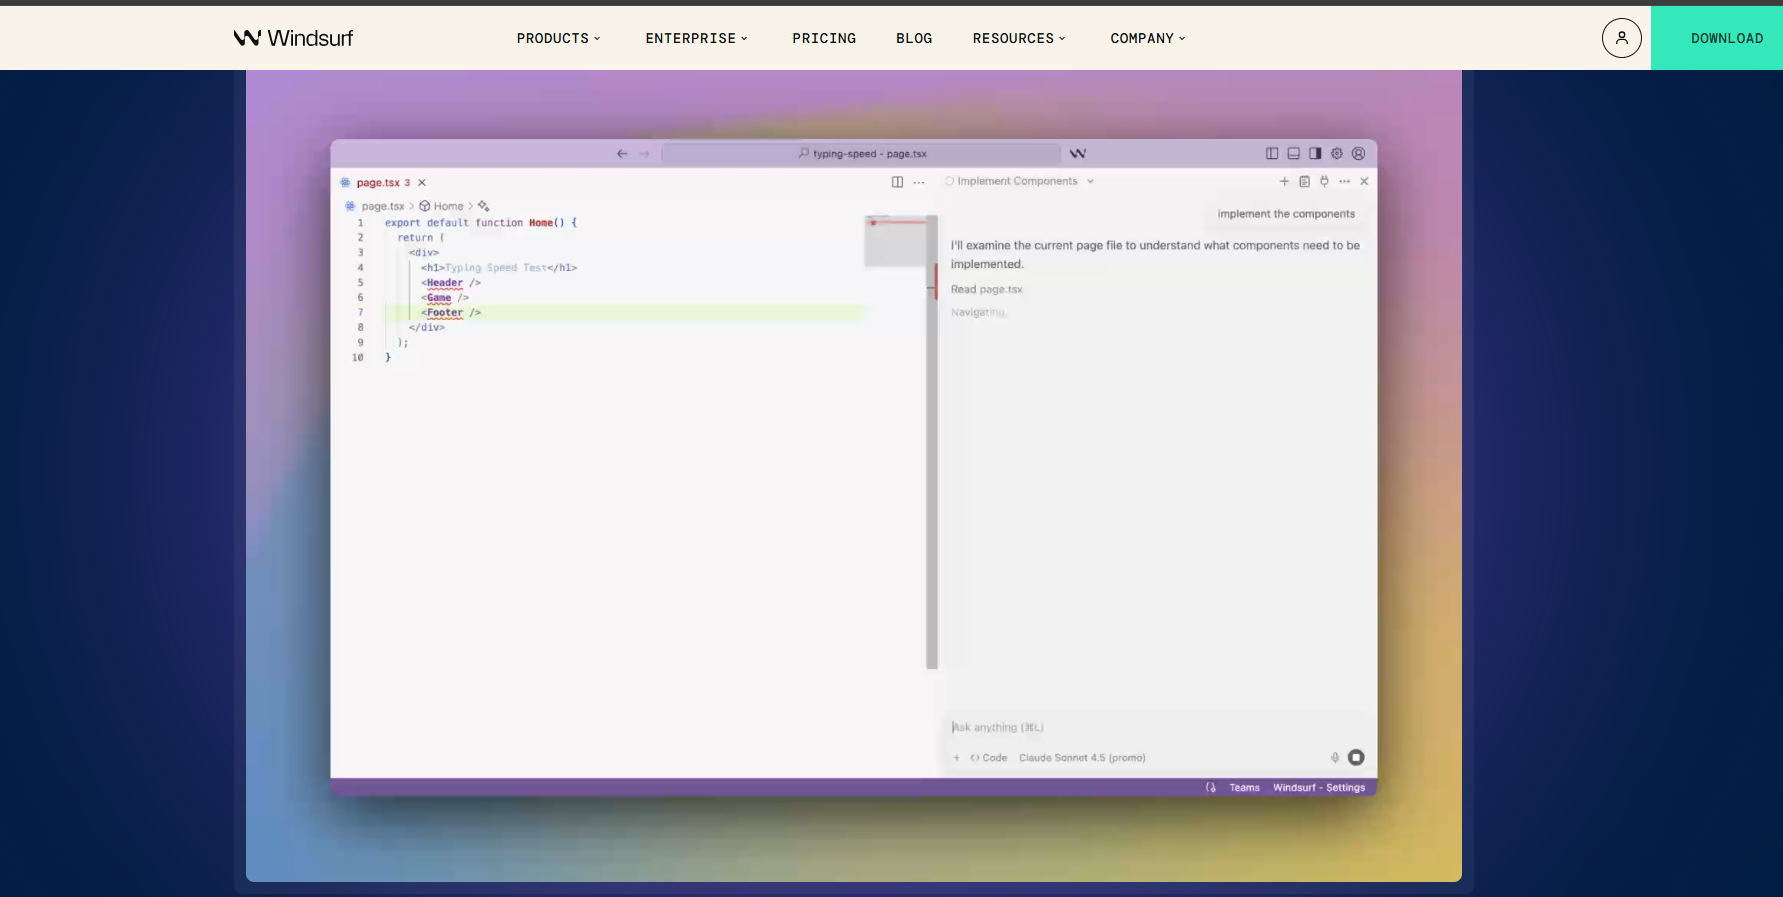
Task: Click the editor vertical scrollbar
Action: click(932, 441)
